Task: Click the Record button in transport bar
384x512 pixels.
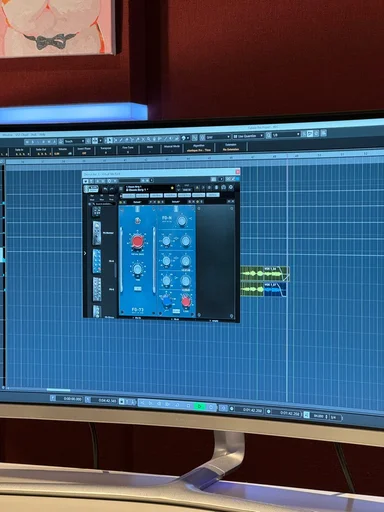Action: [x=211, y=407]
